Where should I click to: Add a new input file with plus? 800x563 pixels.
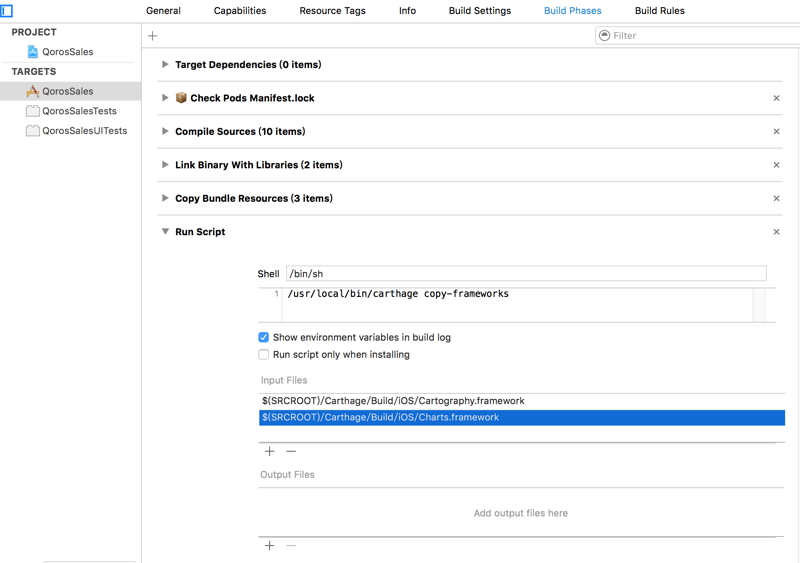(269, 452)
